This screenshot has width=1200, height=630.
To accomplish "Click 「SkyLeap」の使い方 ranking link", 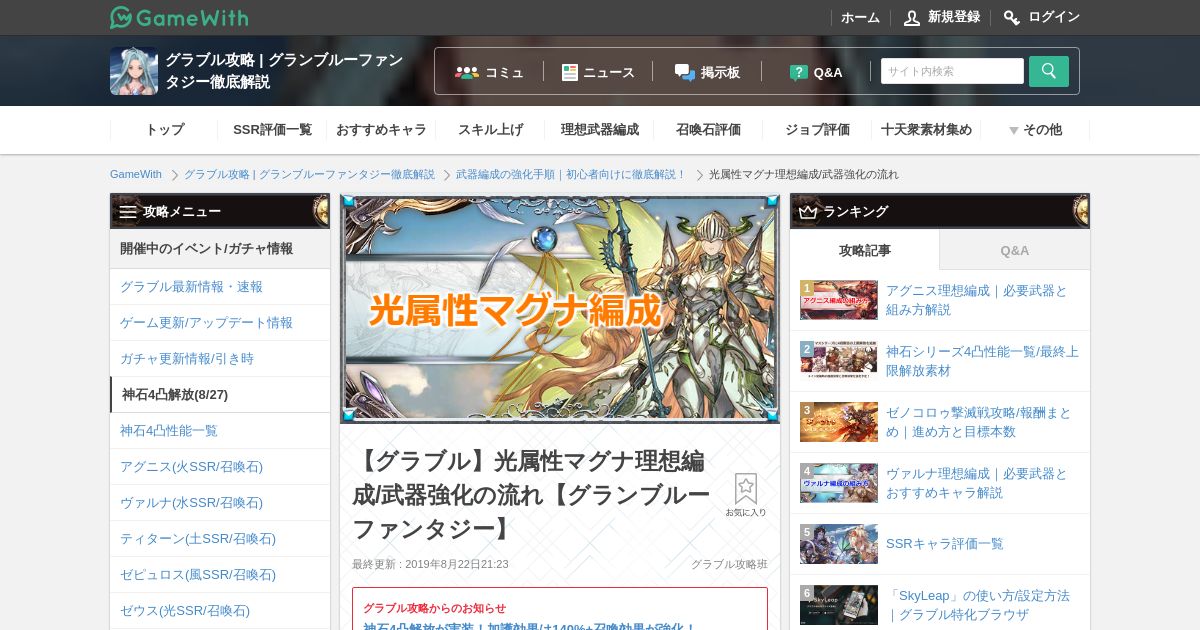I will tap(978, 605).
